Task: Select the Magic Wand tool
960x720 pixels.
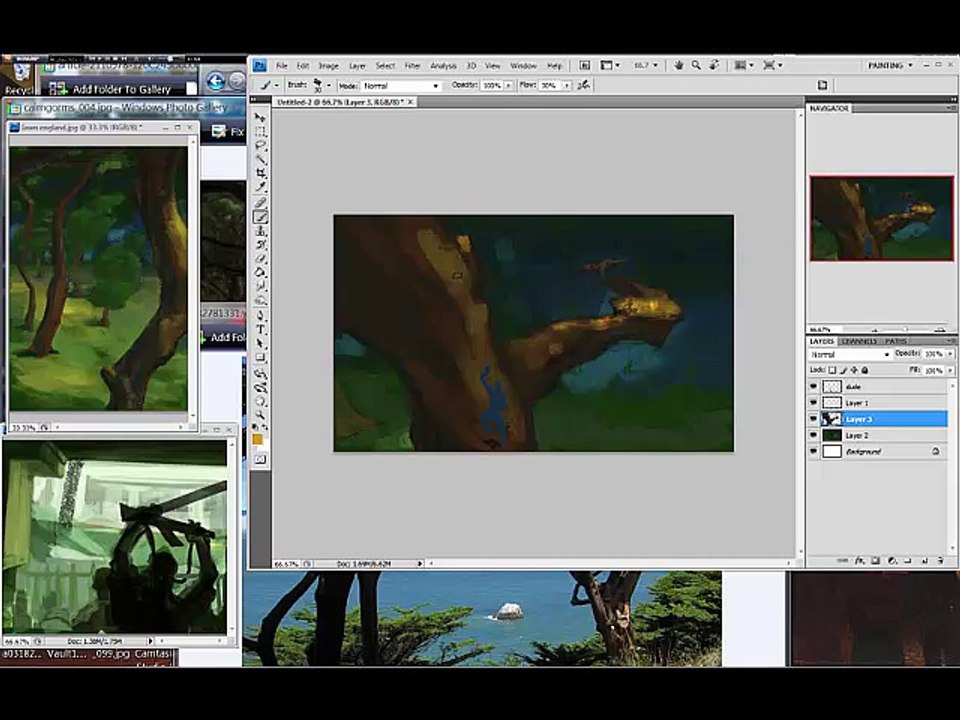Action: [x=260, y=159]
